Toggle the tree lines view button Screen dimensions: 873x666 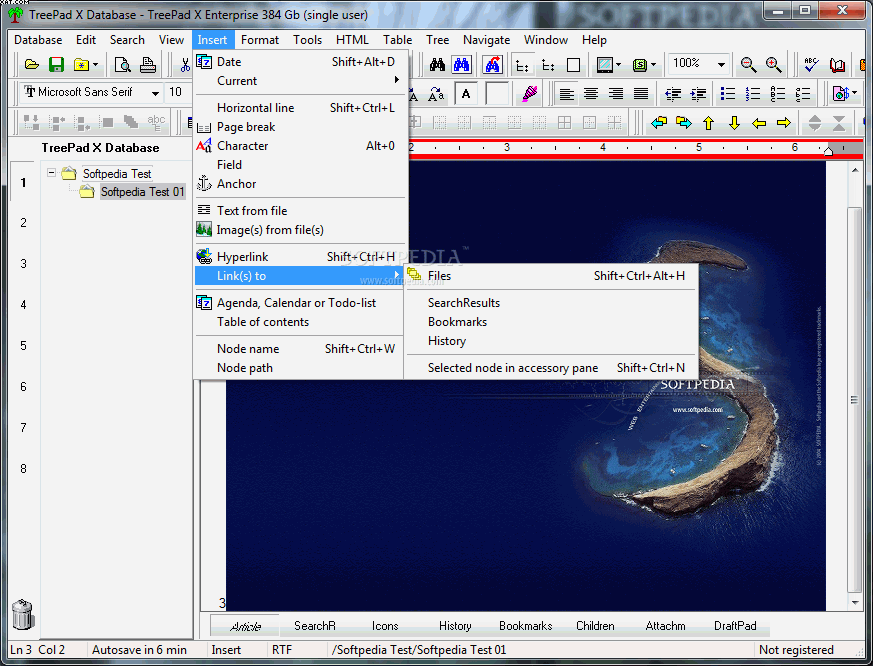click(522, 66)
